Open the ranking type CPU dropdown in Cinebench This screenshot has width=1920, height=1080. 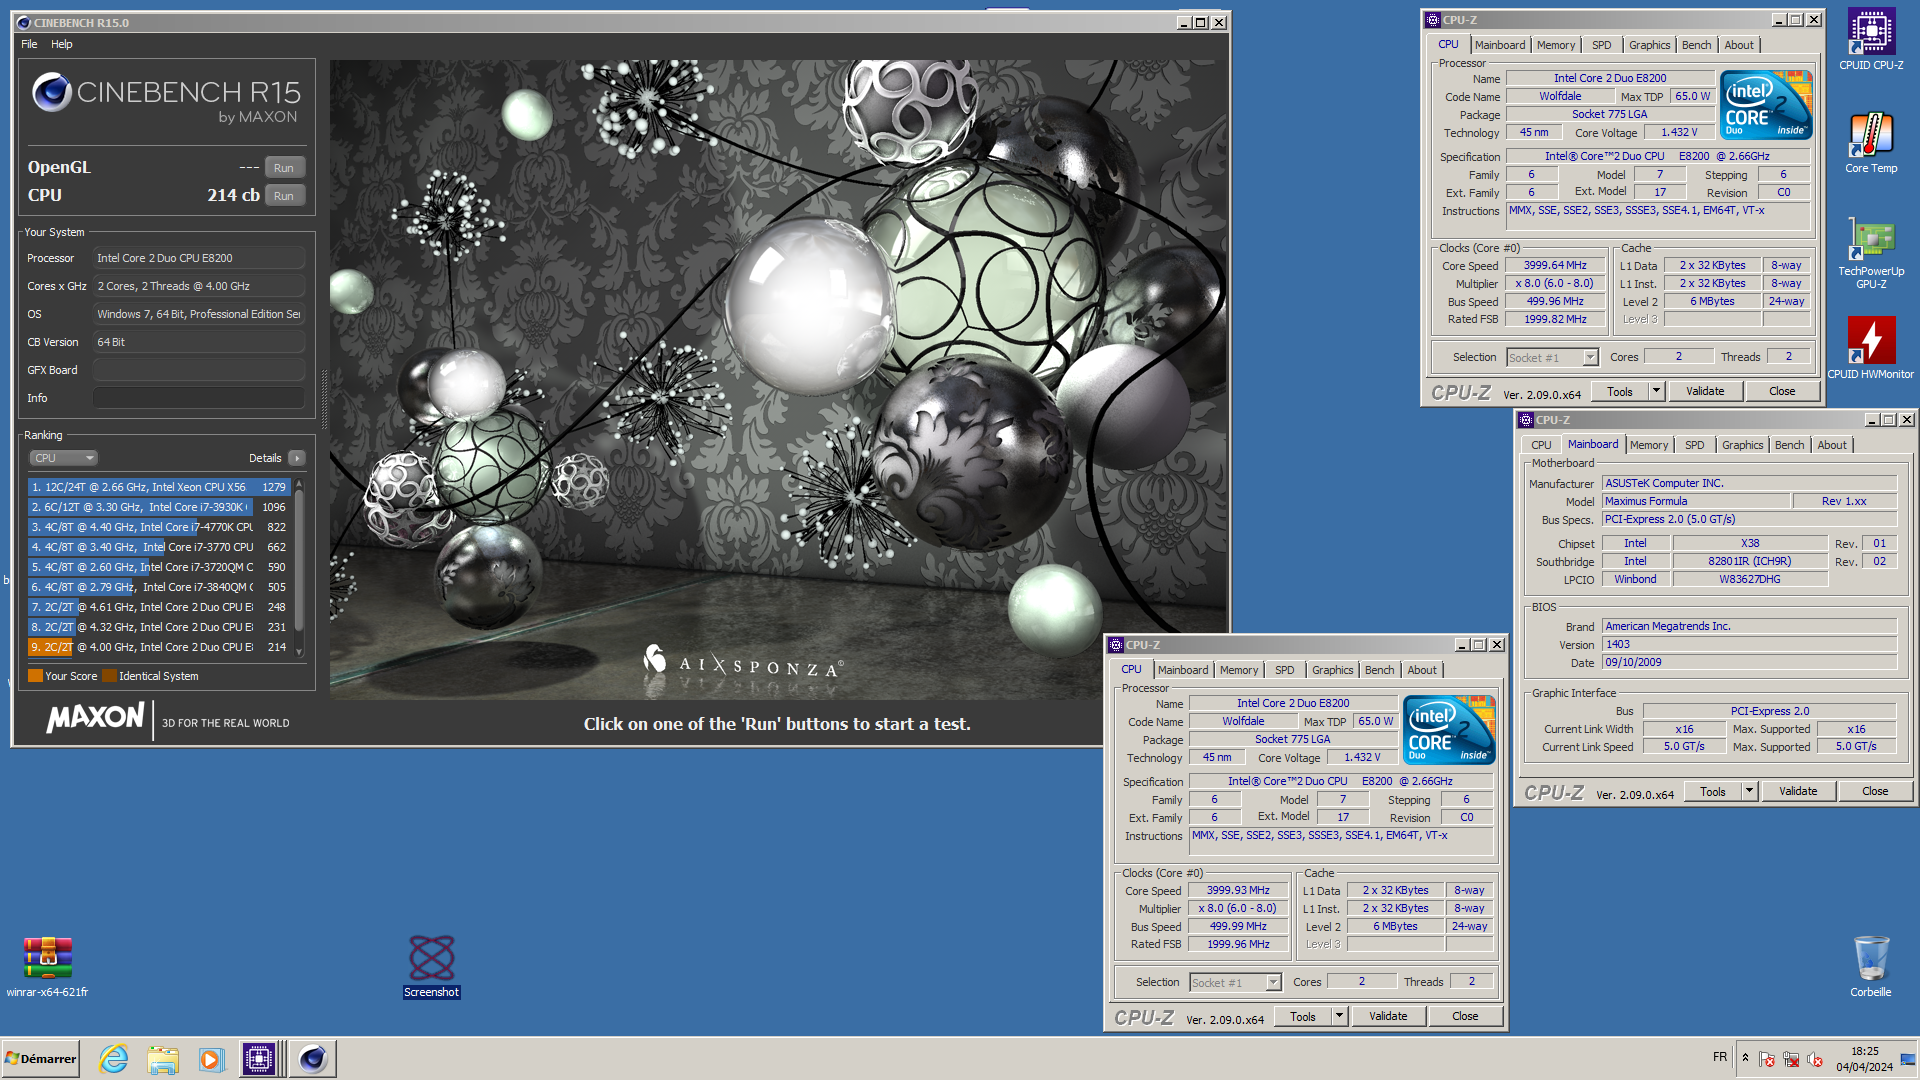(x=63, y=458)
